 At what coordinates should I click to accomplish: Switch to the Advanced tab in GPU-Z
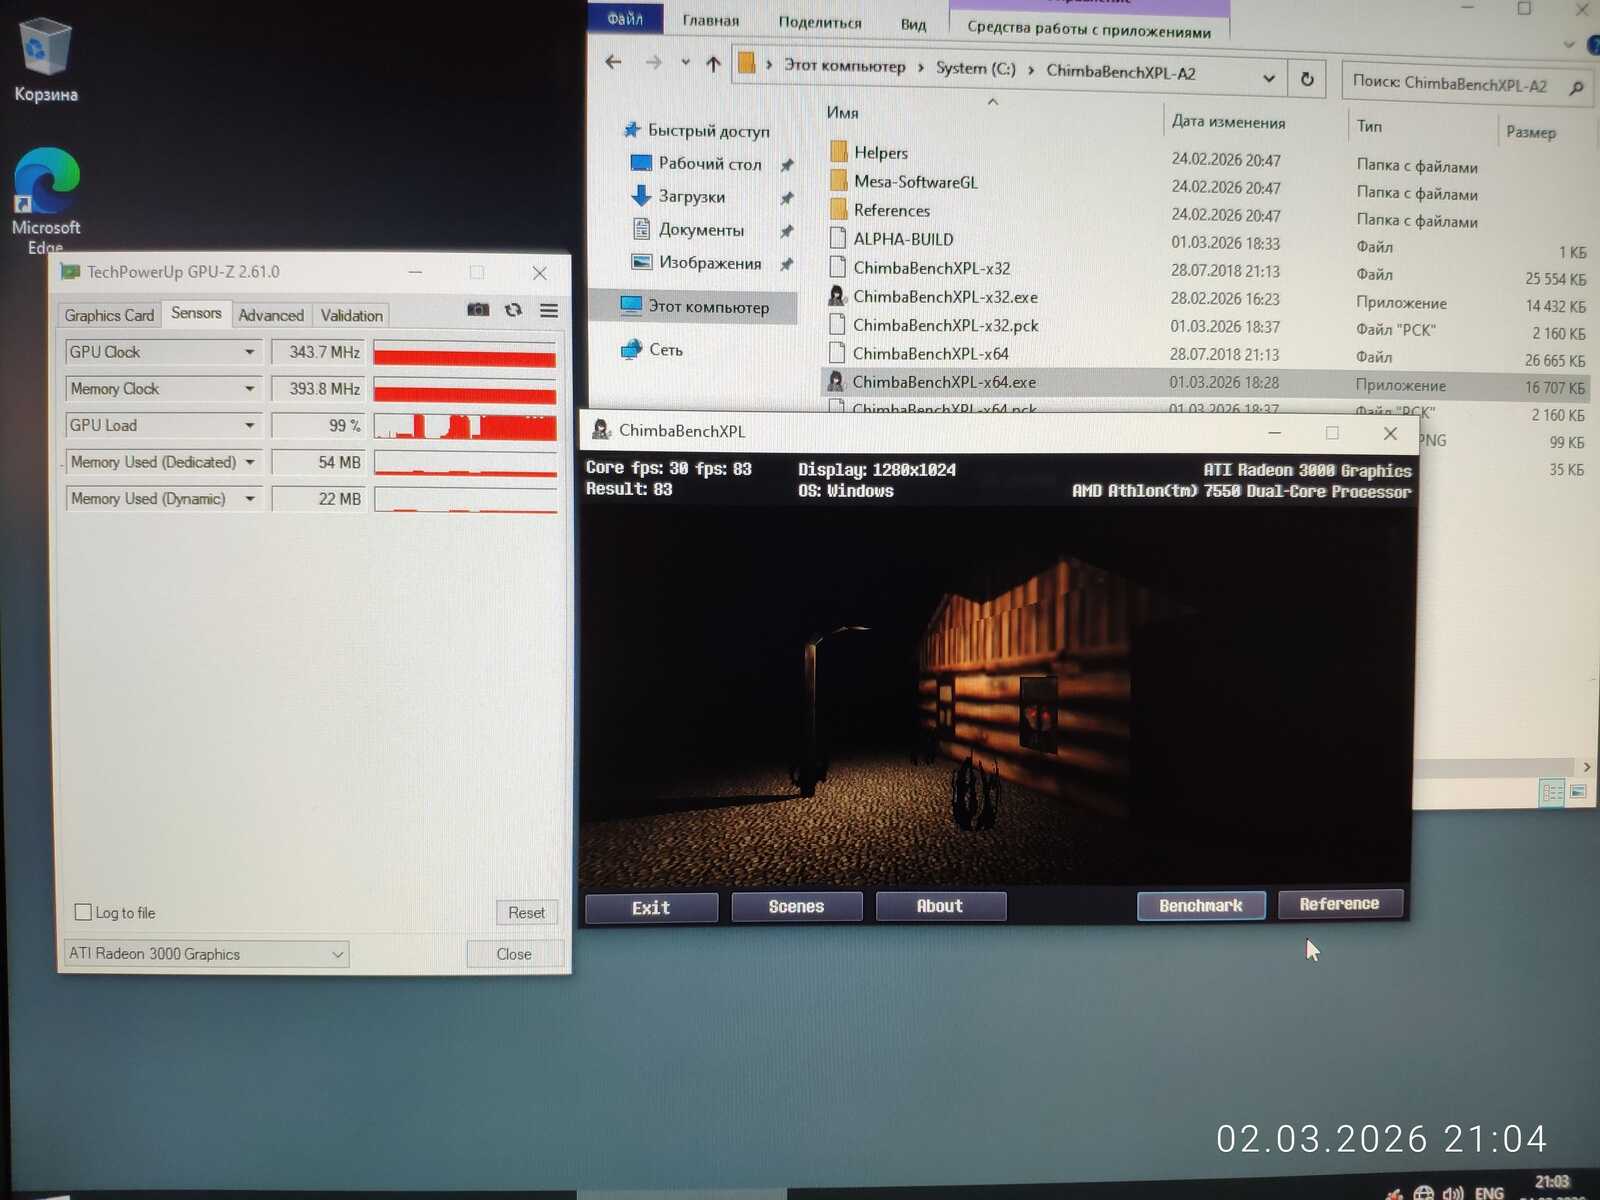click(x=271, y=315)
